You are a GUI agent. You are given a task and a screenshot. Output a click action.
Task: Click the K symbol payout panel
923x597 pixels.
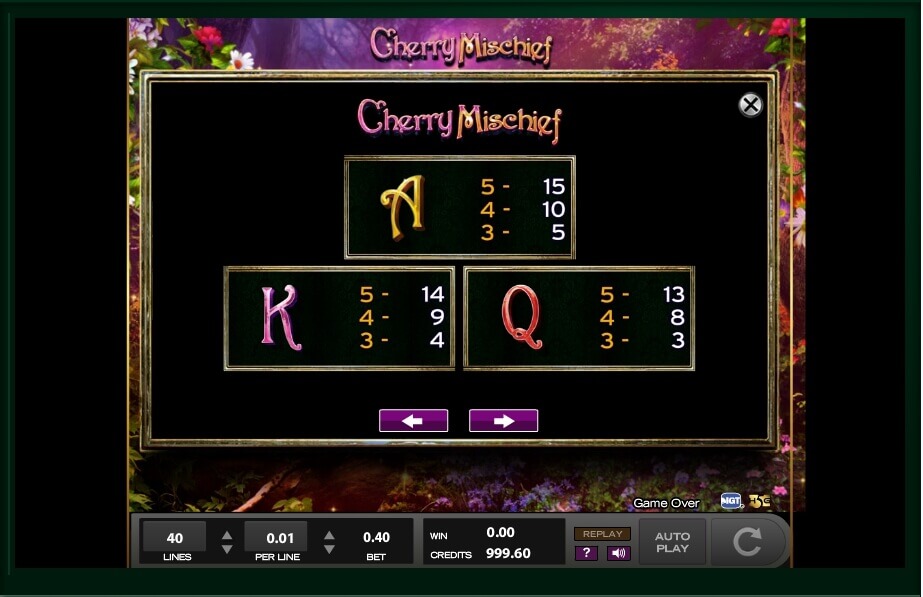tap(339, 318)
